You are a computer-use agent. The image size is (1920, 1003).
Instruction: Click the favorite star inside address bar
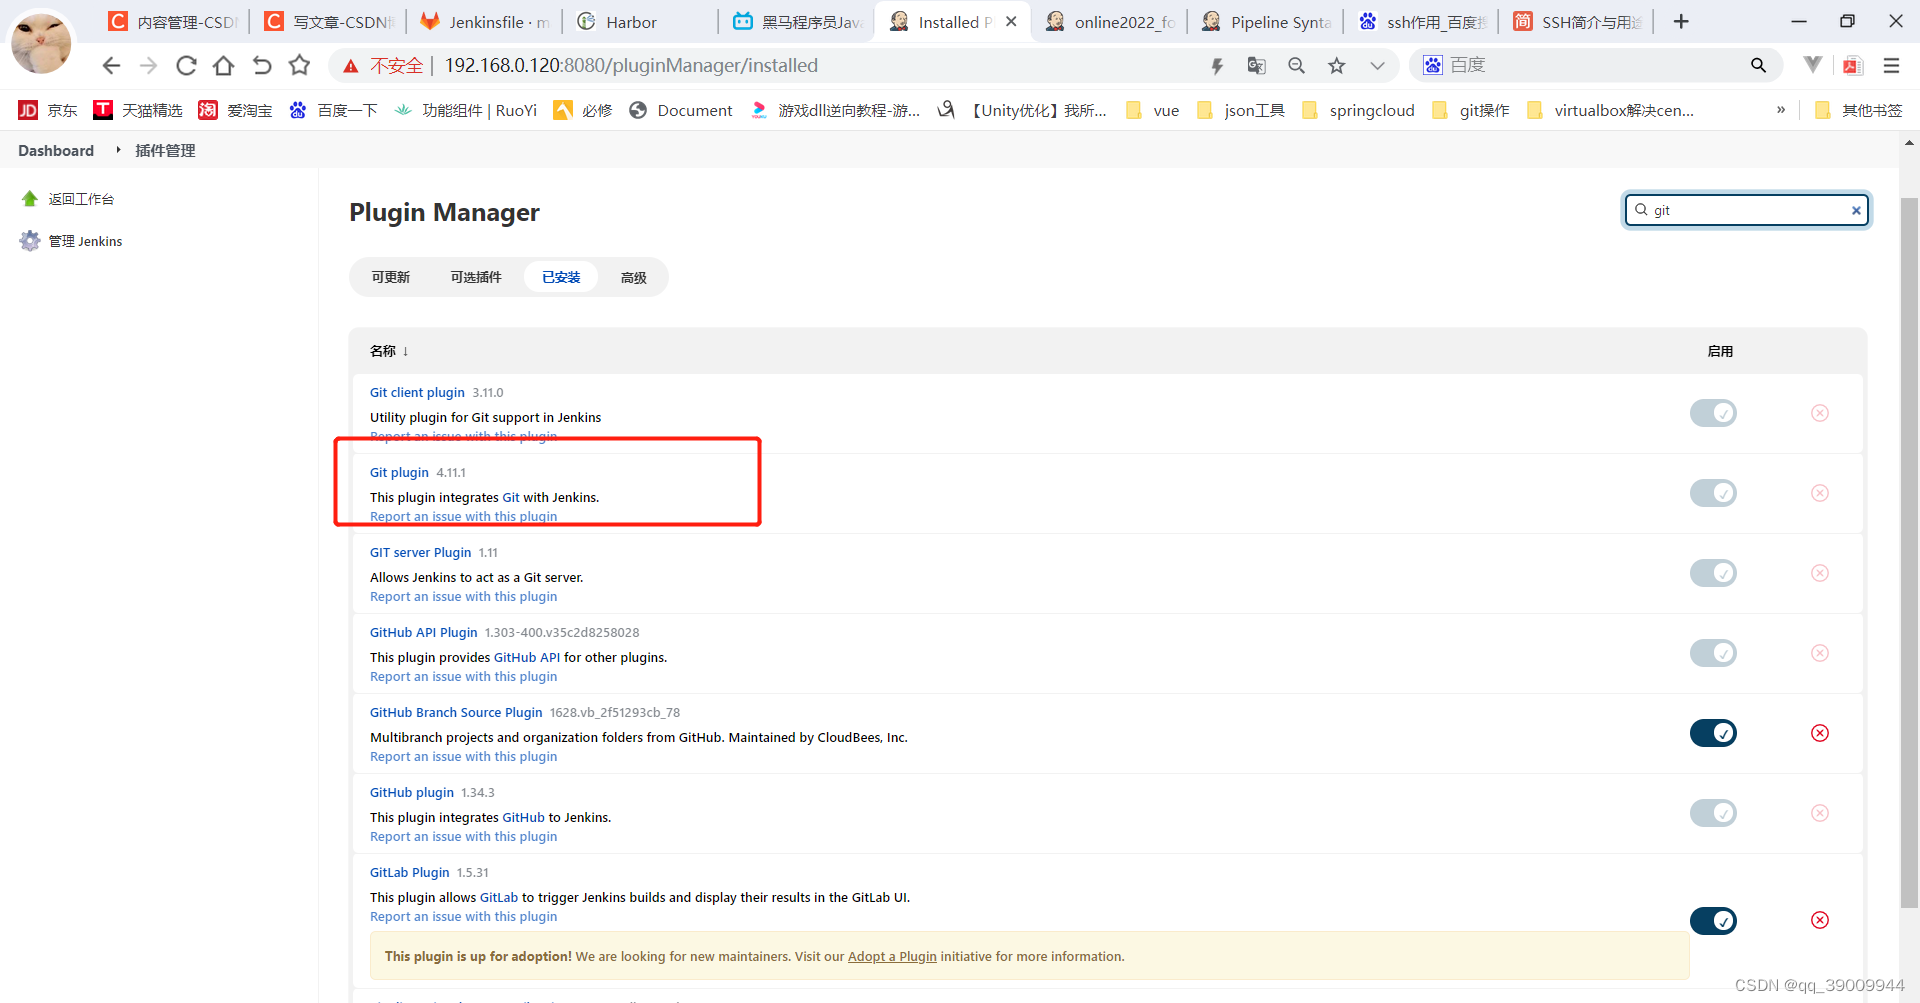click(1337, 66)
